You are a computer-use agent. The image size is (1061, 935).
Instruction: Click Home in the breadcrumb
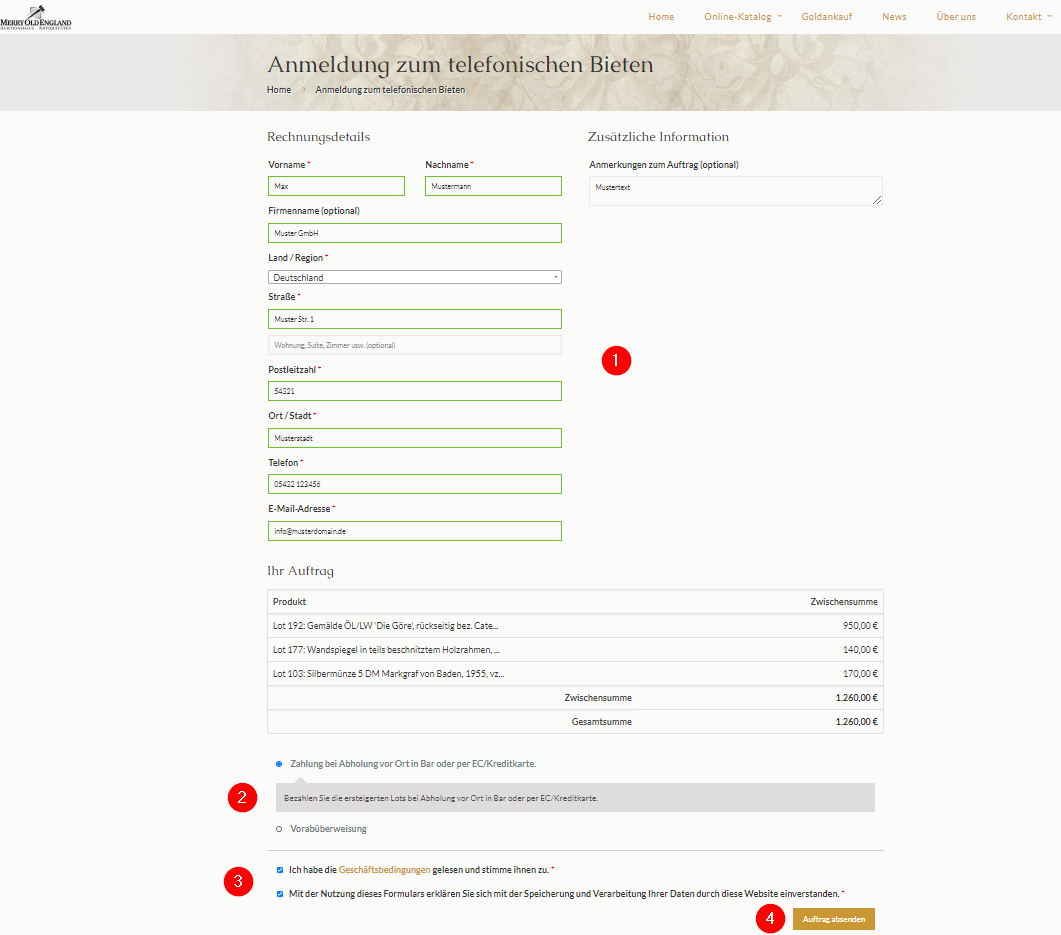pyautogui.click(x=279, y=90)
